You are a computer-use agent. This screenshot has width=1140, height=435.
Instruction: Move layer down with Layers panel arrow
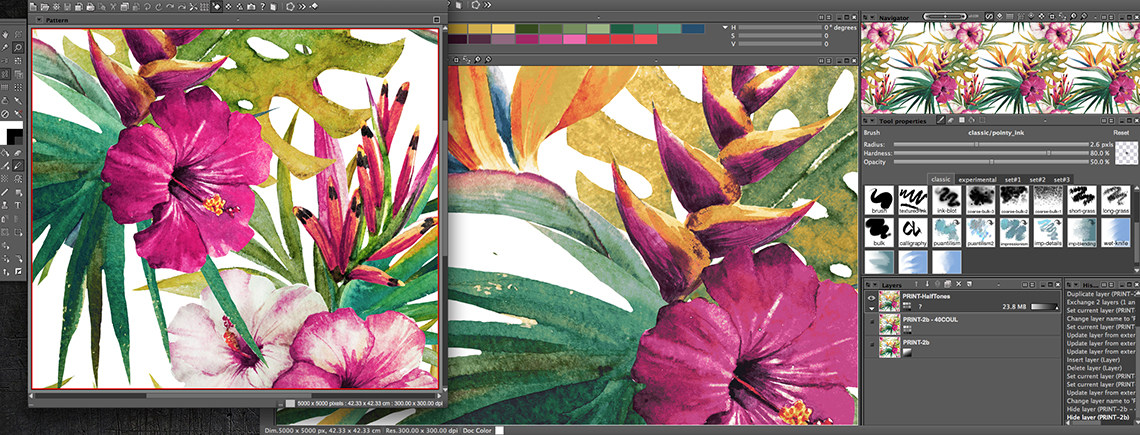pos(927,284)
